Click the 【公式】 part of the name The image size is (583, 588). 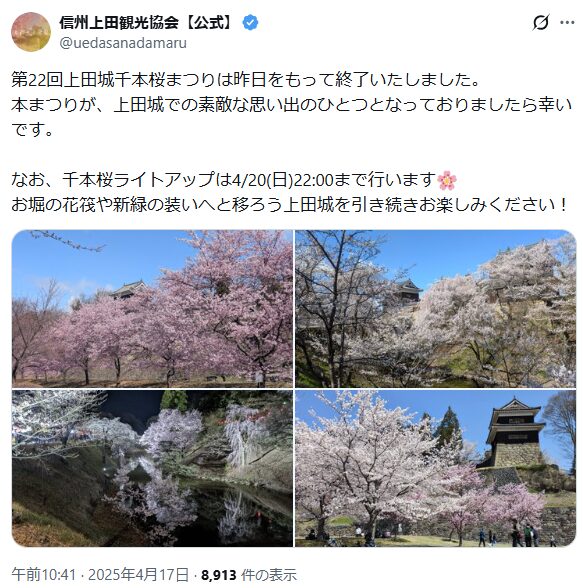[x=208, y=23]
